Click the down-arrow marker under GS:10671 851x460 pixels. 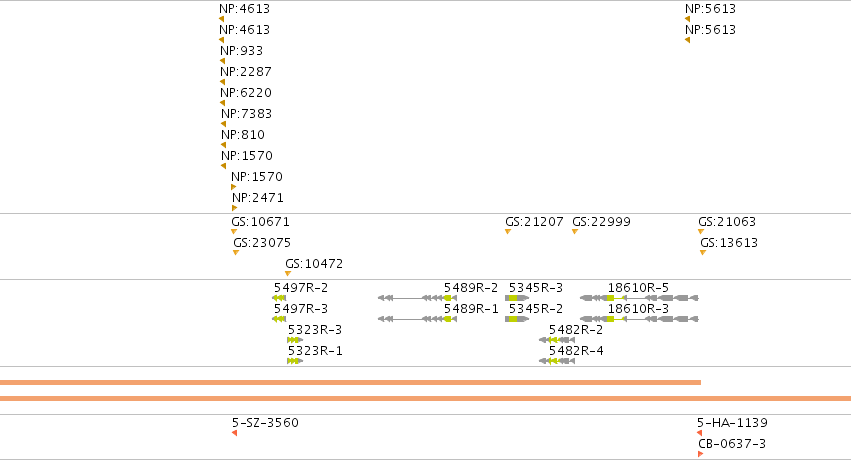coord(234,232)
